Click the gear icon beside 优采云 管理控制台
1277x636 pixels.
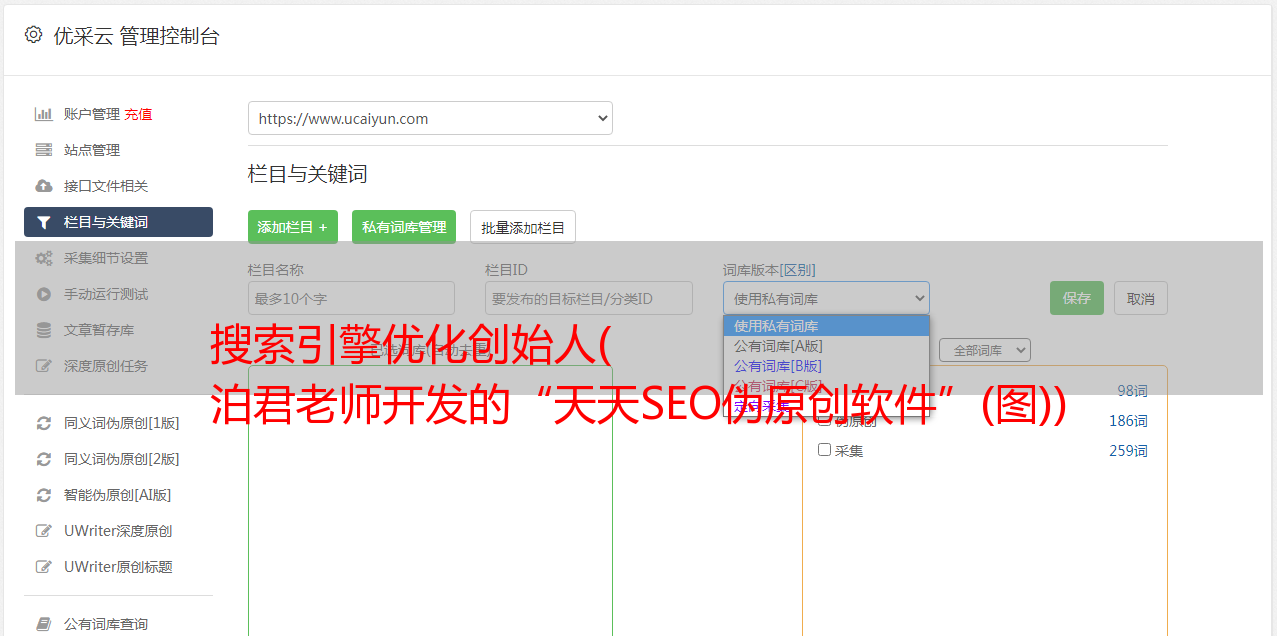click(33, 35)
